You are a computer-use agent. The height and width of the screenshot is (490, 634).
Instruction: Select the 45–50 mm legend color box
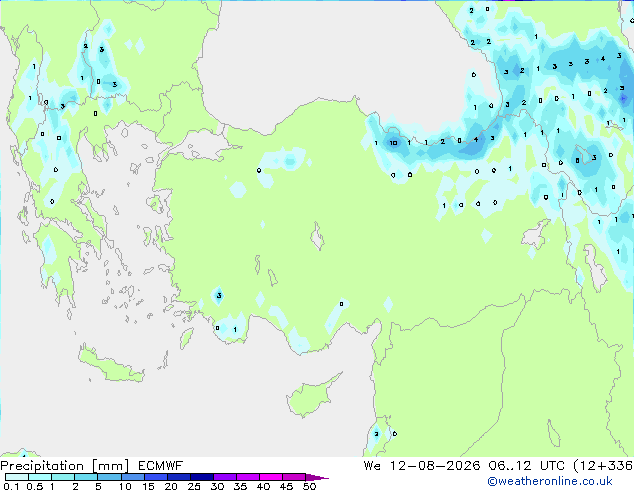click(294, 477)
